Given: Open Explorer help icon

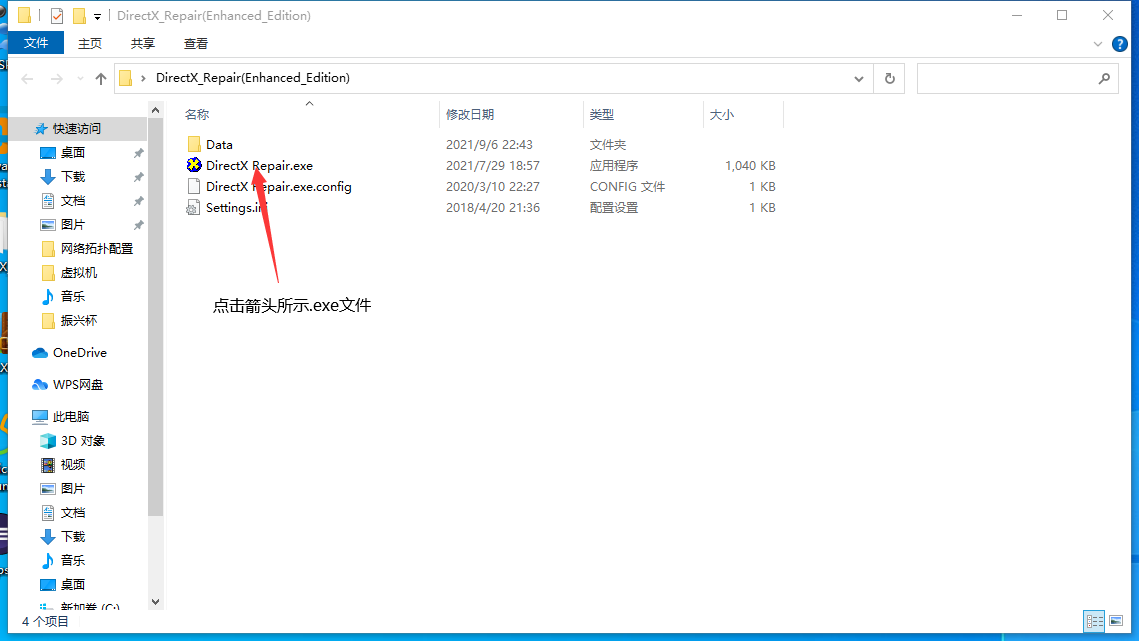Looking at the screenshot, I should (x=1119, y=44).
